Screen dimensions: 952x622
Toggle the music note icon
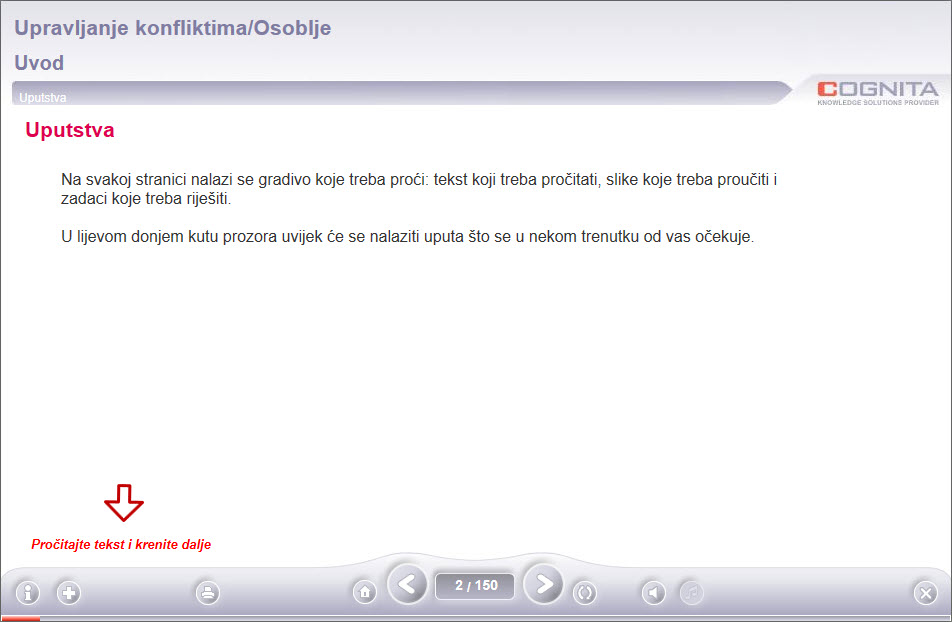(x=692, y=593)
